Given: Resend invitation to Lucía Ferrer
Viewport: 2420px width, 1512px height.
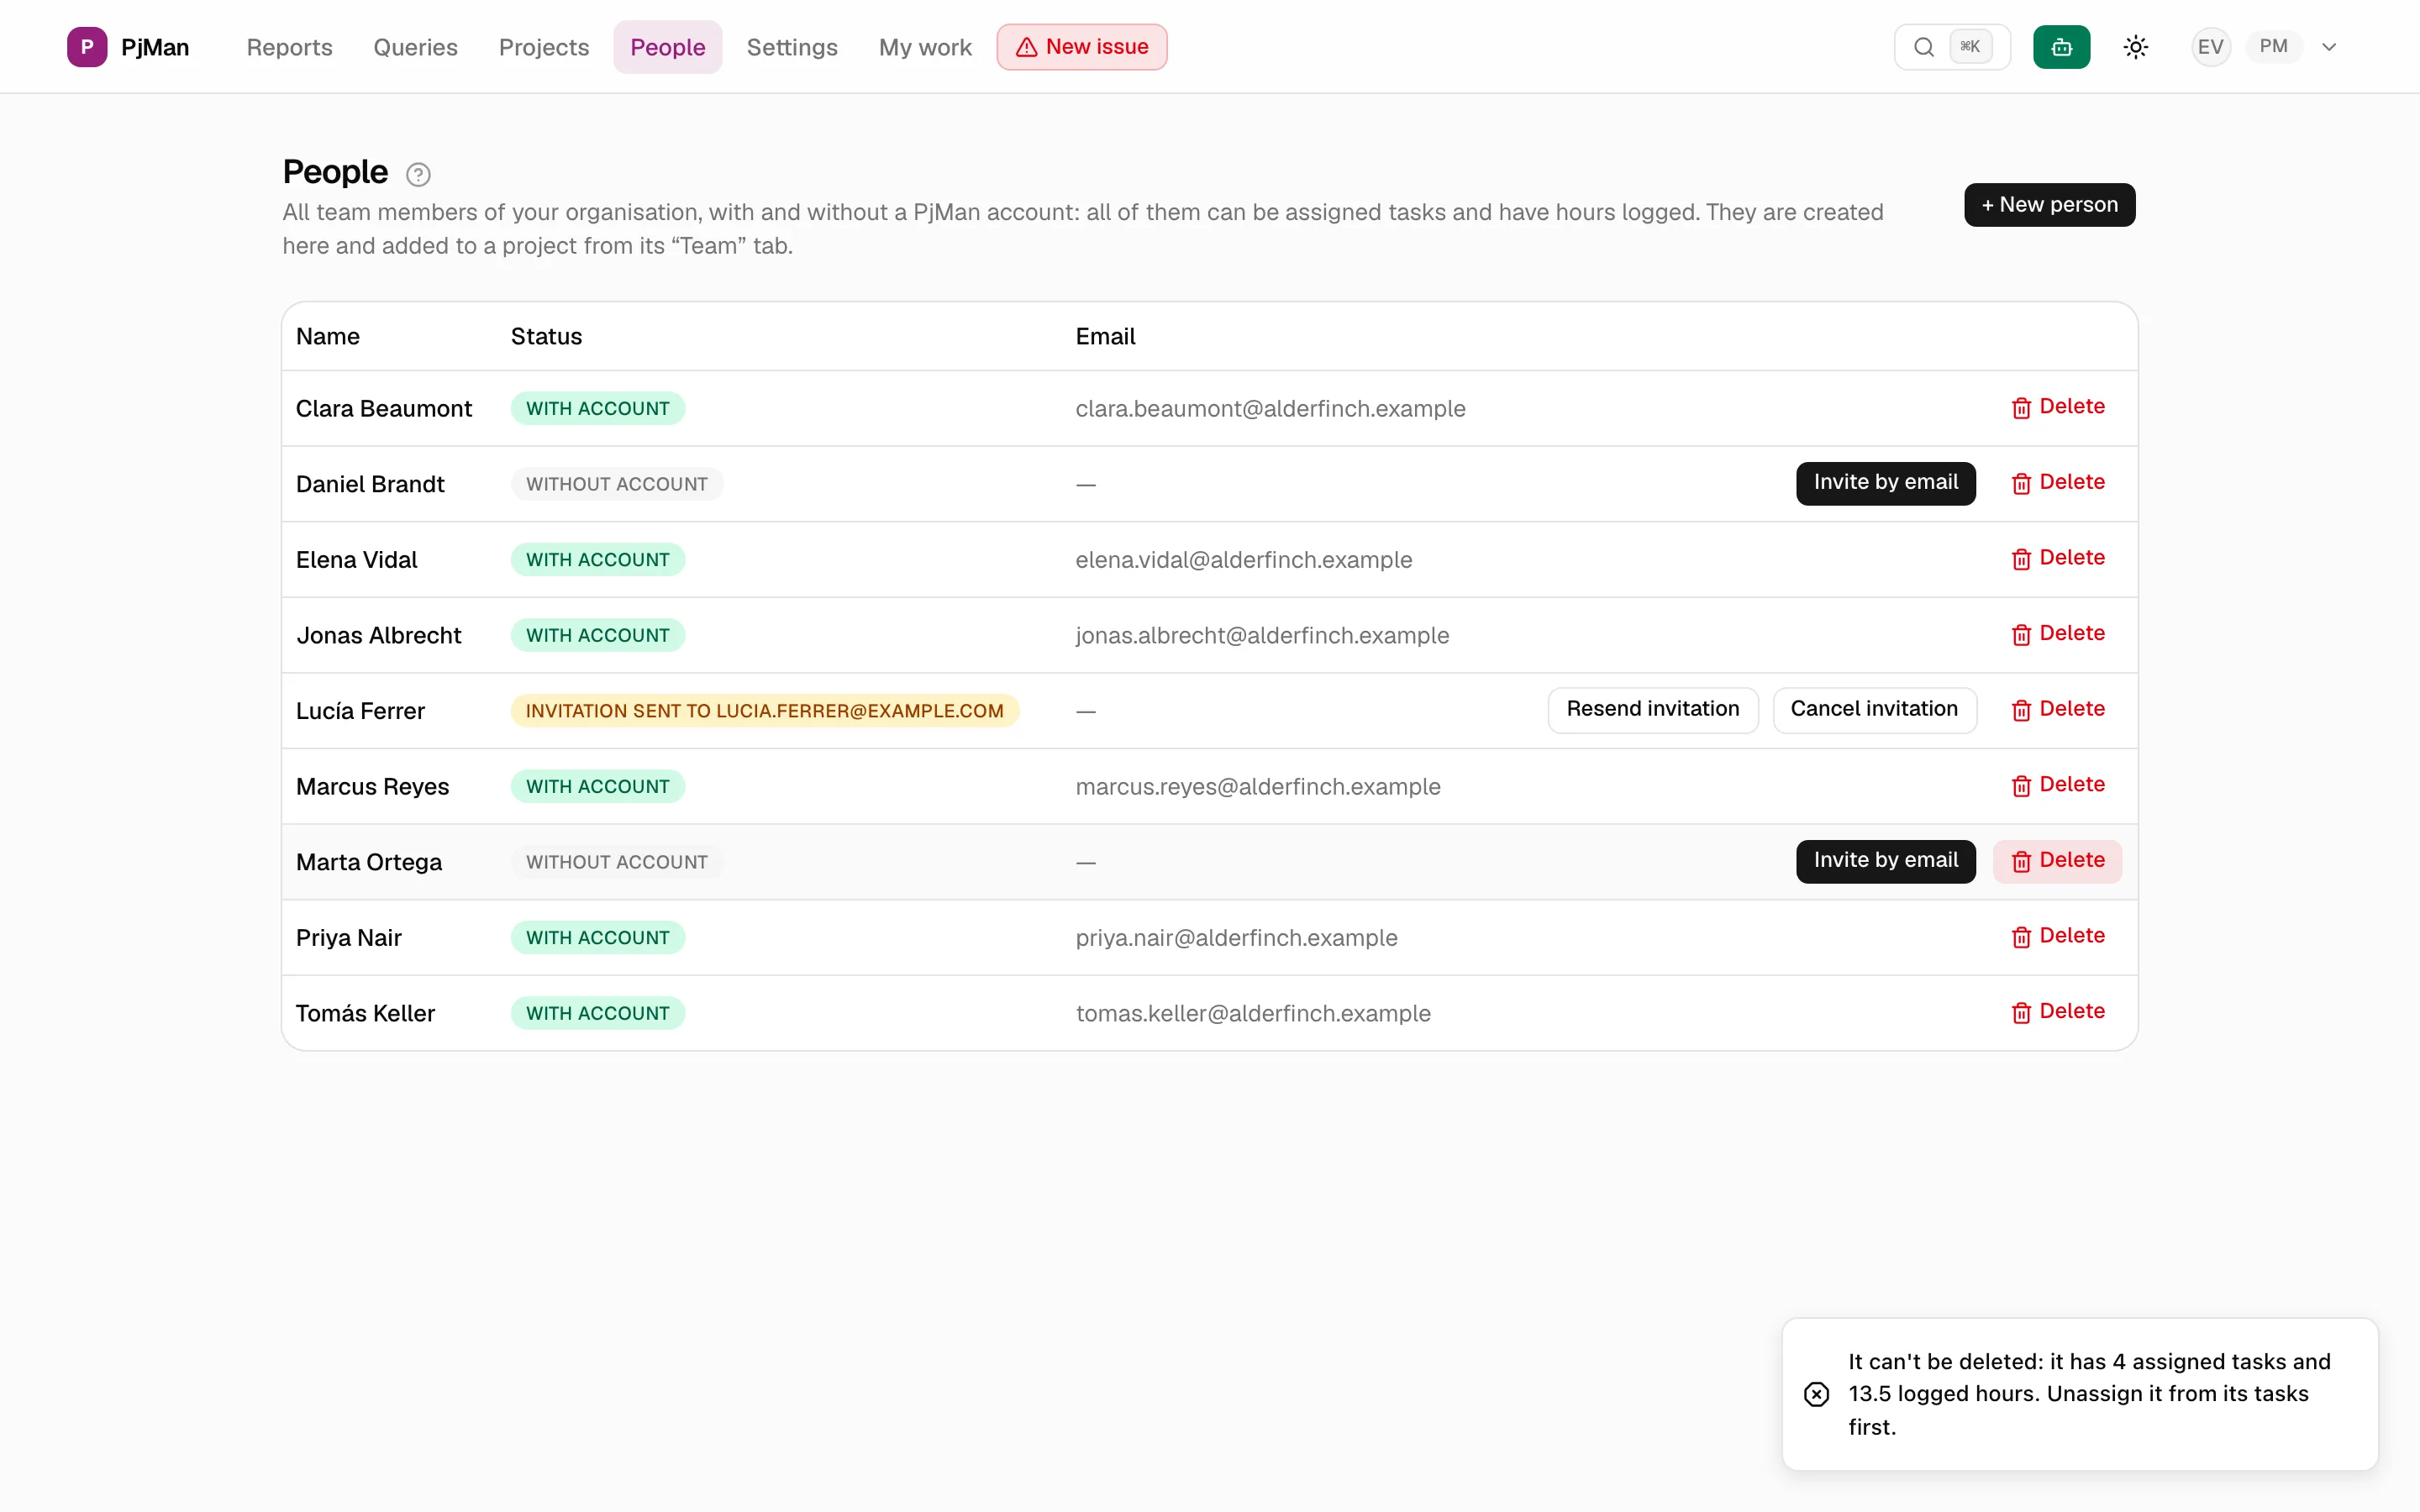Looking at the screenshot, I should pyautogui.click(x=1652, y=710).
